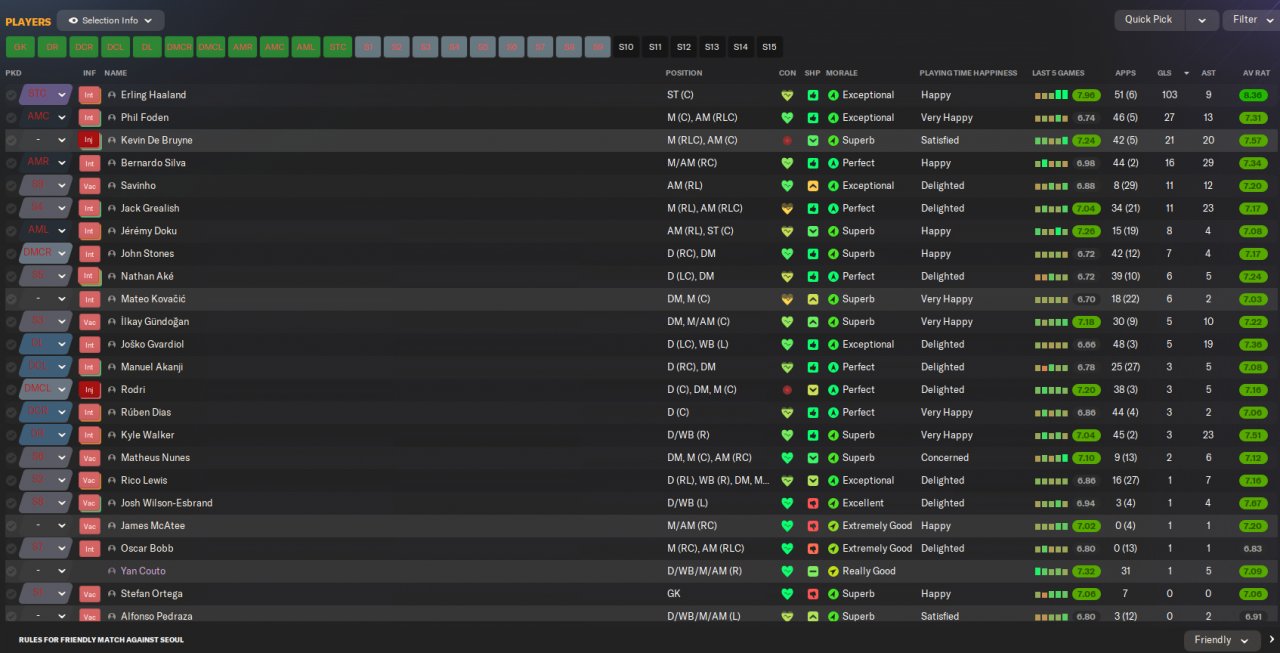Click James McAtee's Extremely Good morale icon
1280x653 pixels.
pos(833,526)
